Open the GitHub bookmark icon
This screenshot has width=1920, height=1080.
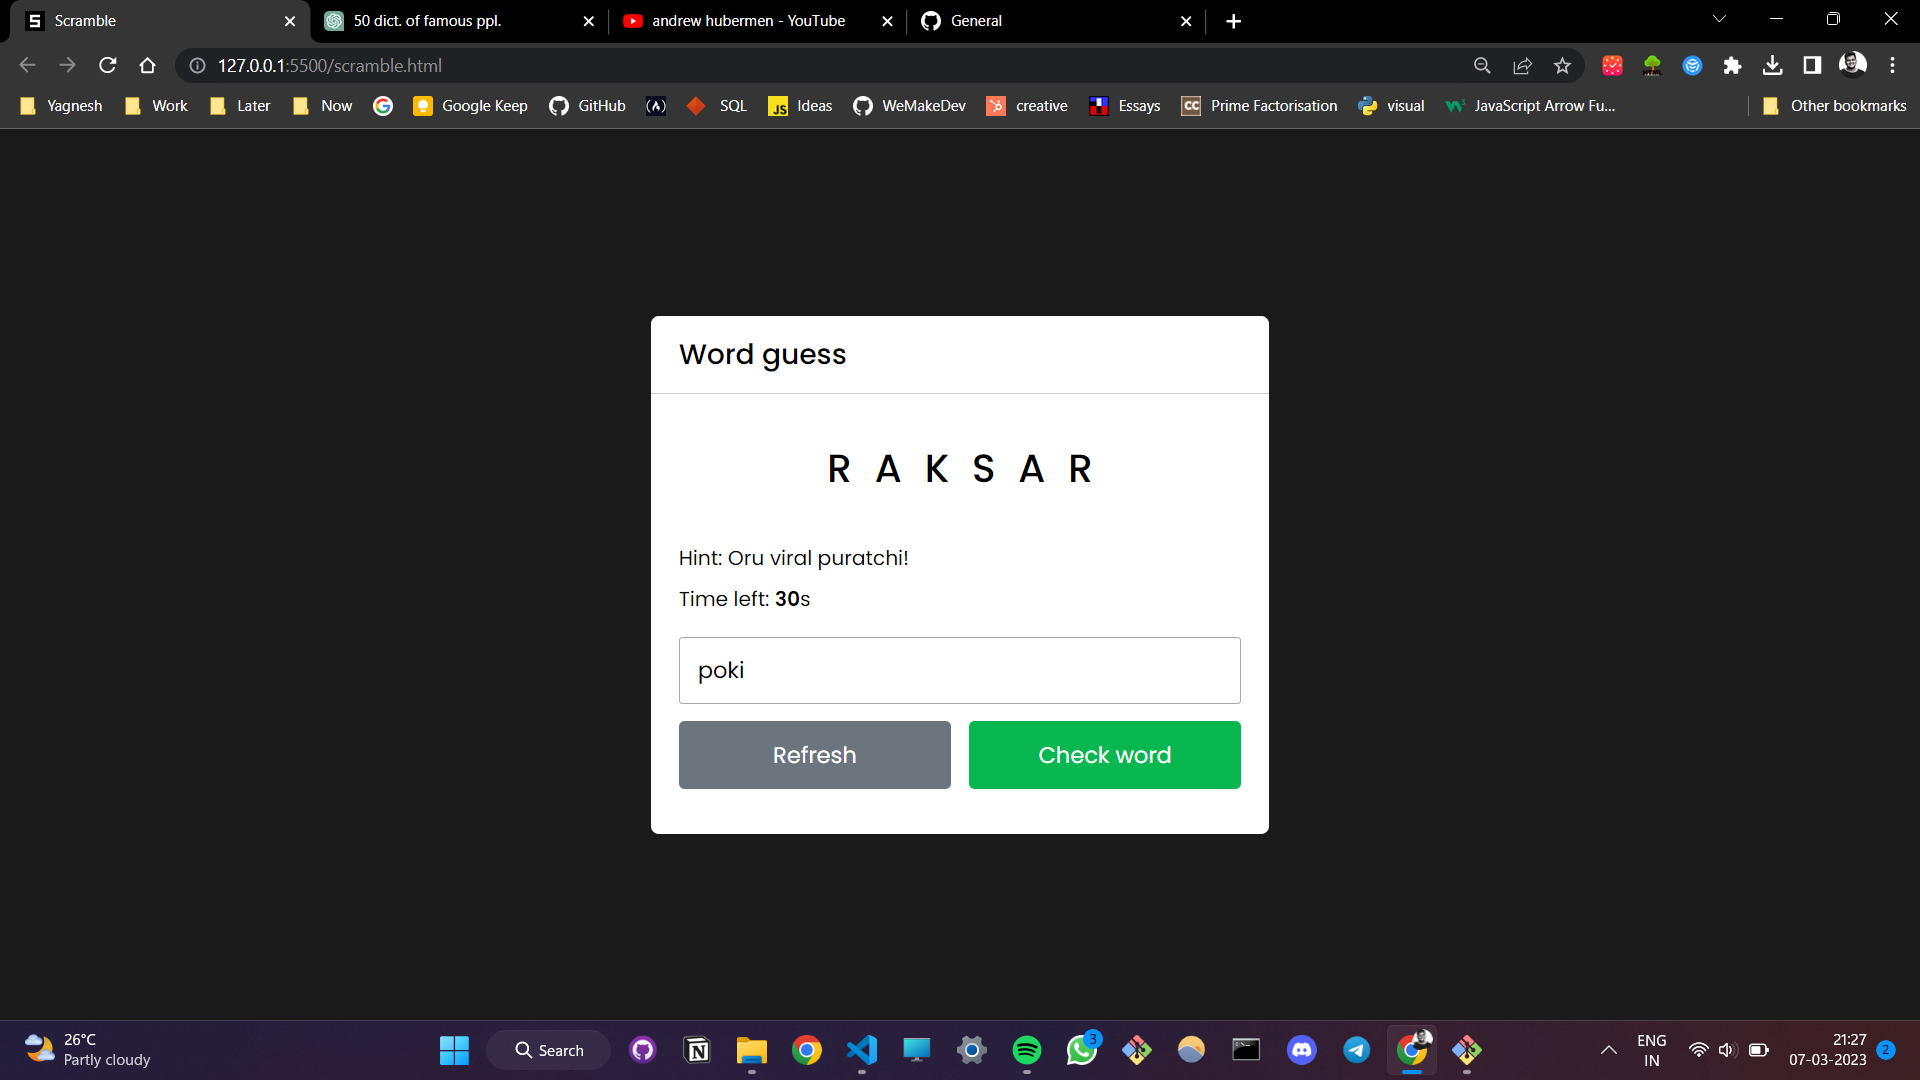[x=561, y=105]
